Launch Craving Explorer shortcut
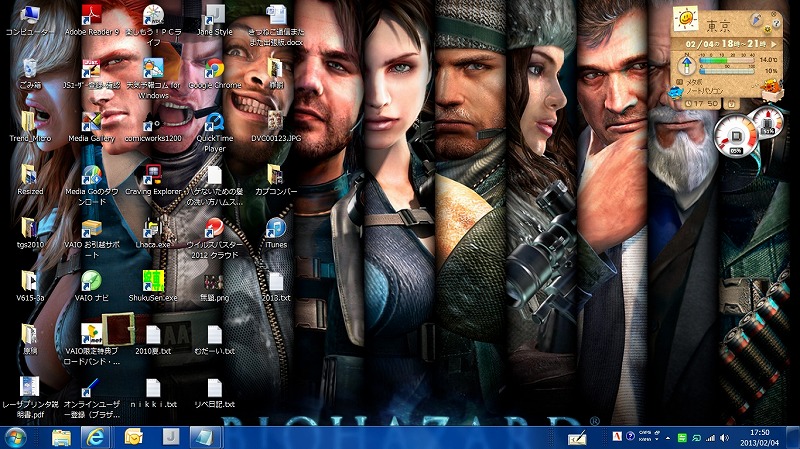Viewport: 800px width, 449px height. (153, 180)
